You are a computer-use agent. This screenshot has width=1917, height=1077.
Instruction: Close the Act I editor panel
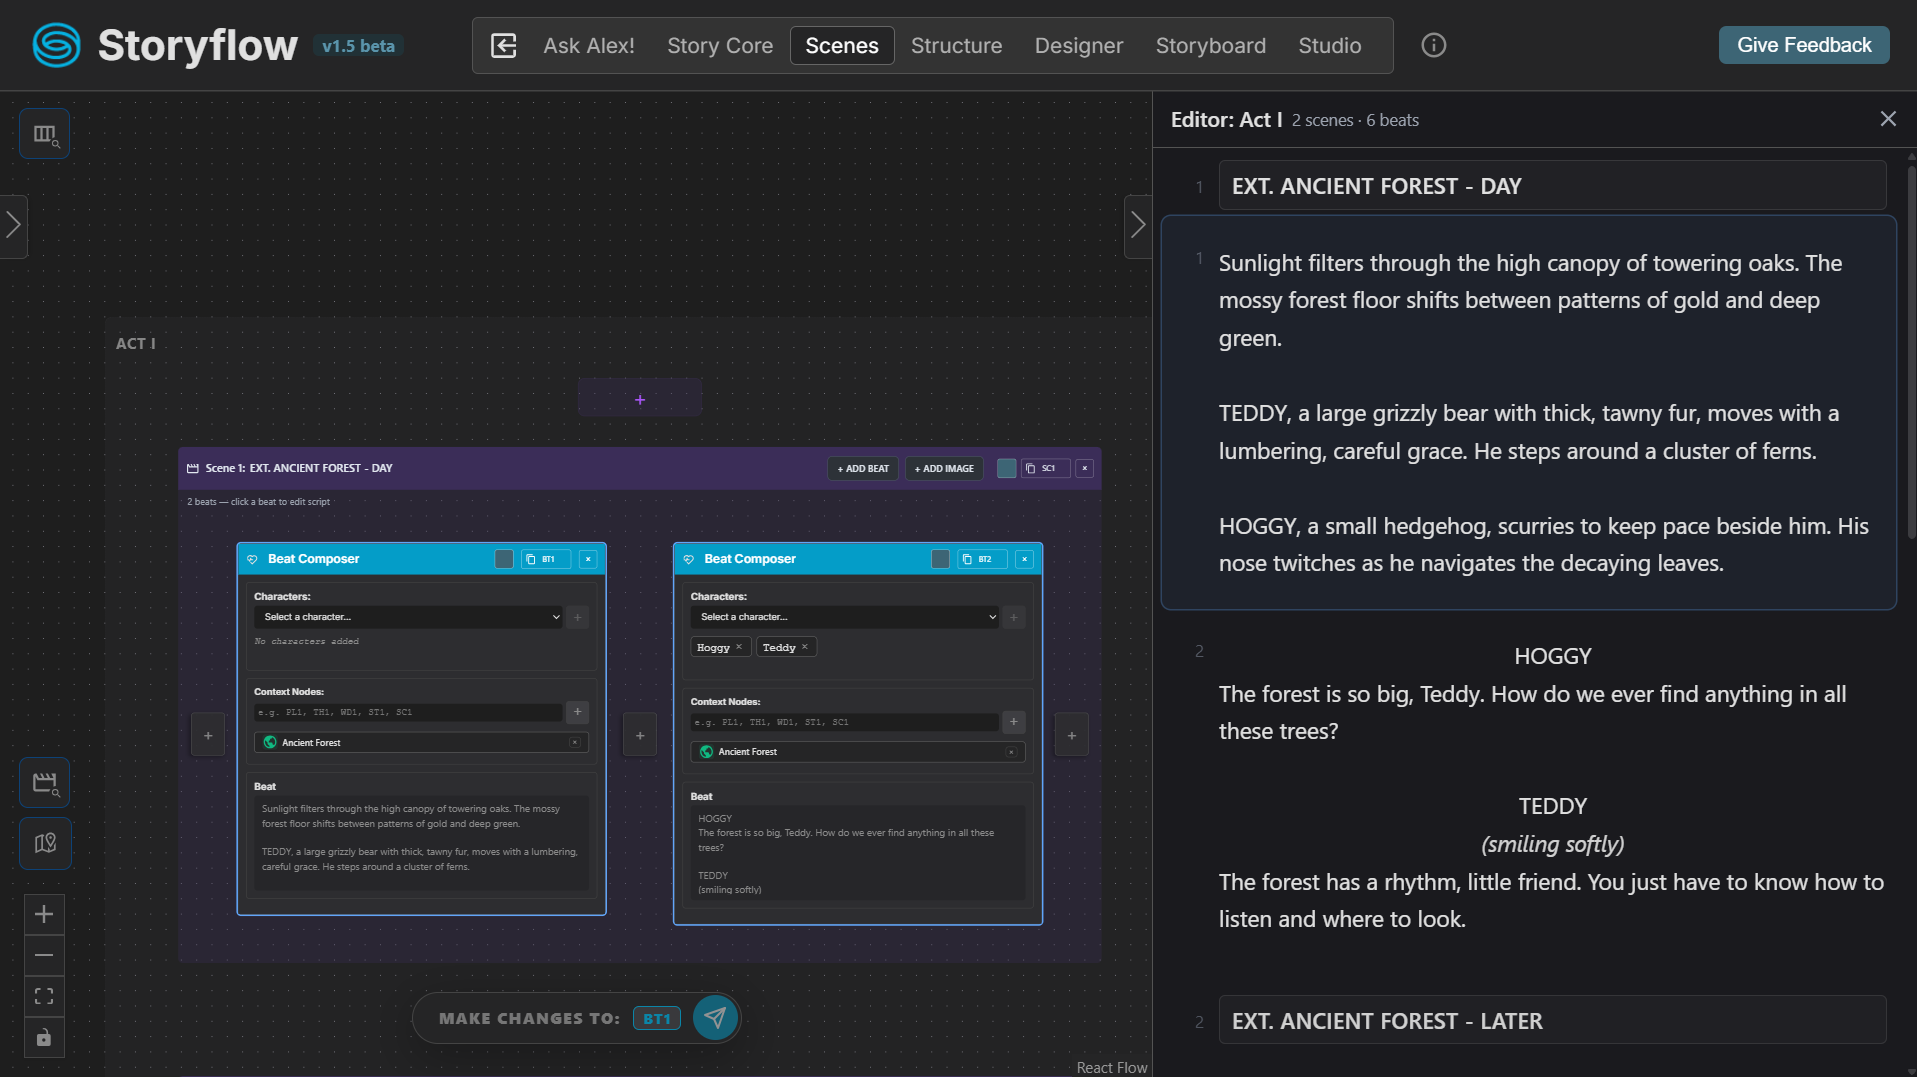click(1887, 119)
